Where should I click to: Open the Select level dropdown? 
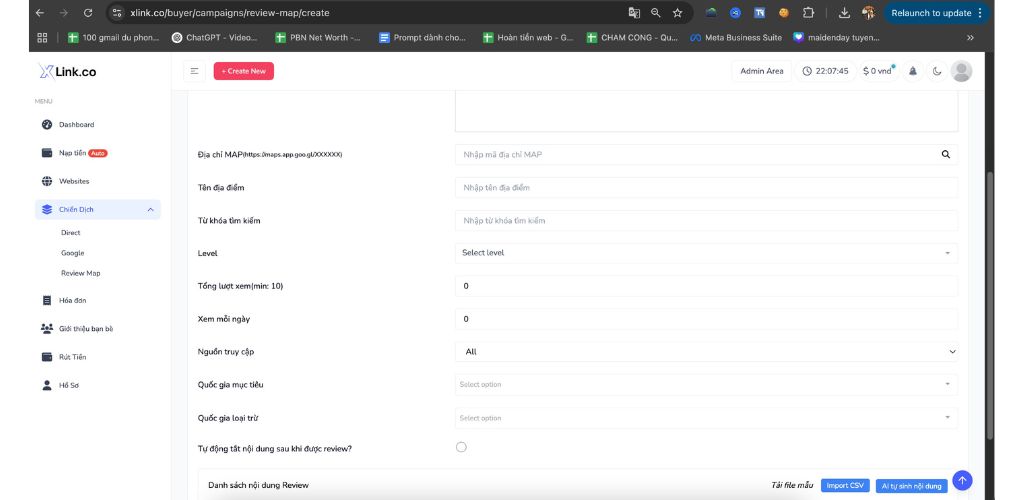[706, 253]
